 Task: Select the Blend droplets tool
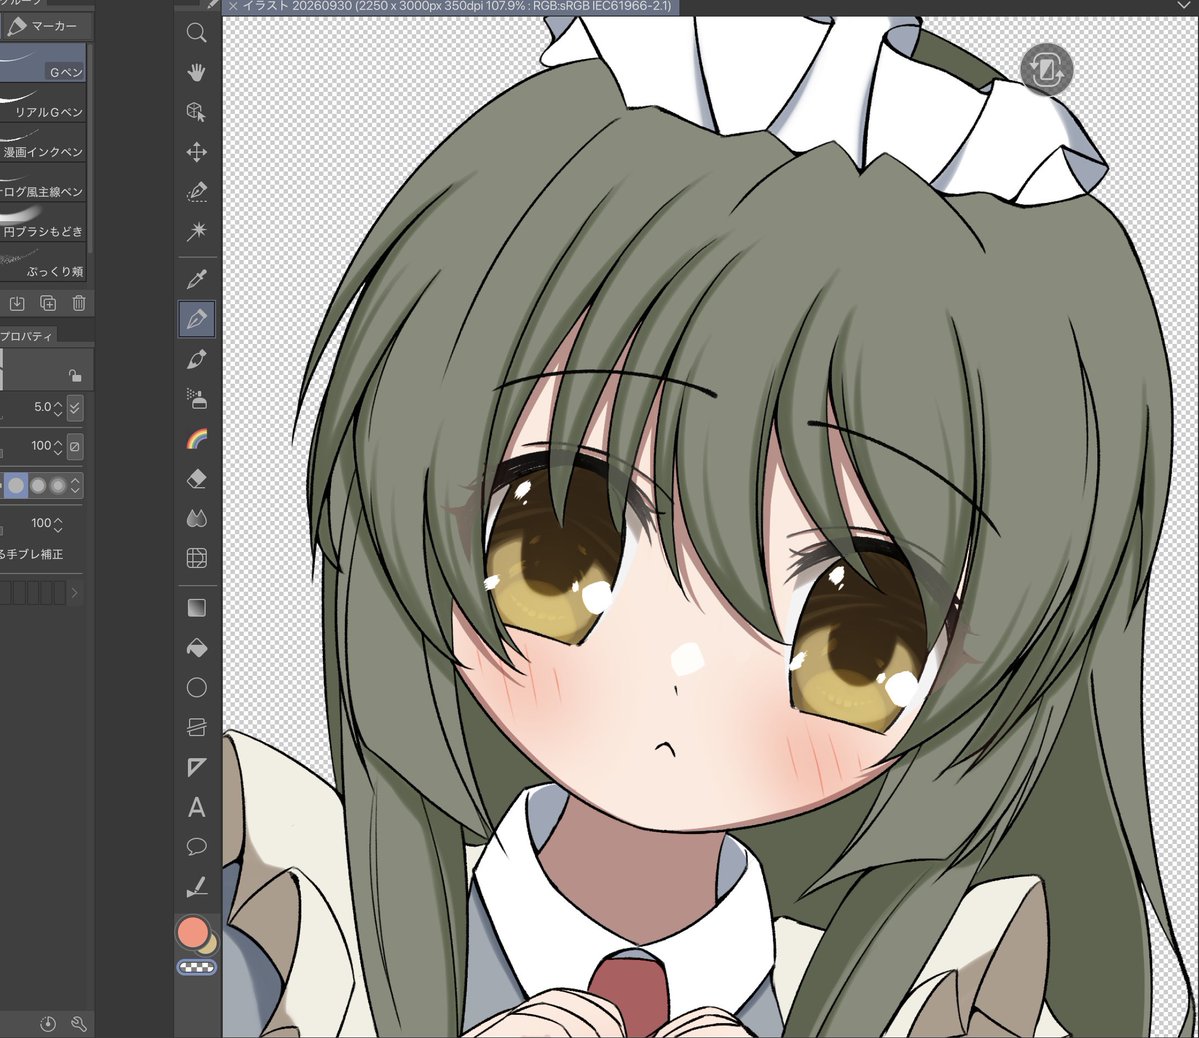[197, 519]
